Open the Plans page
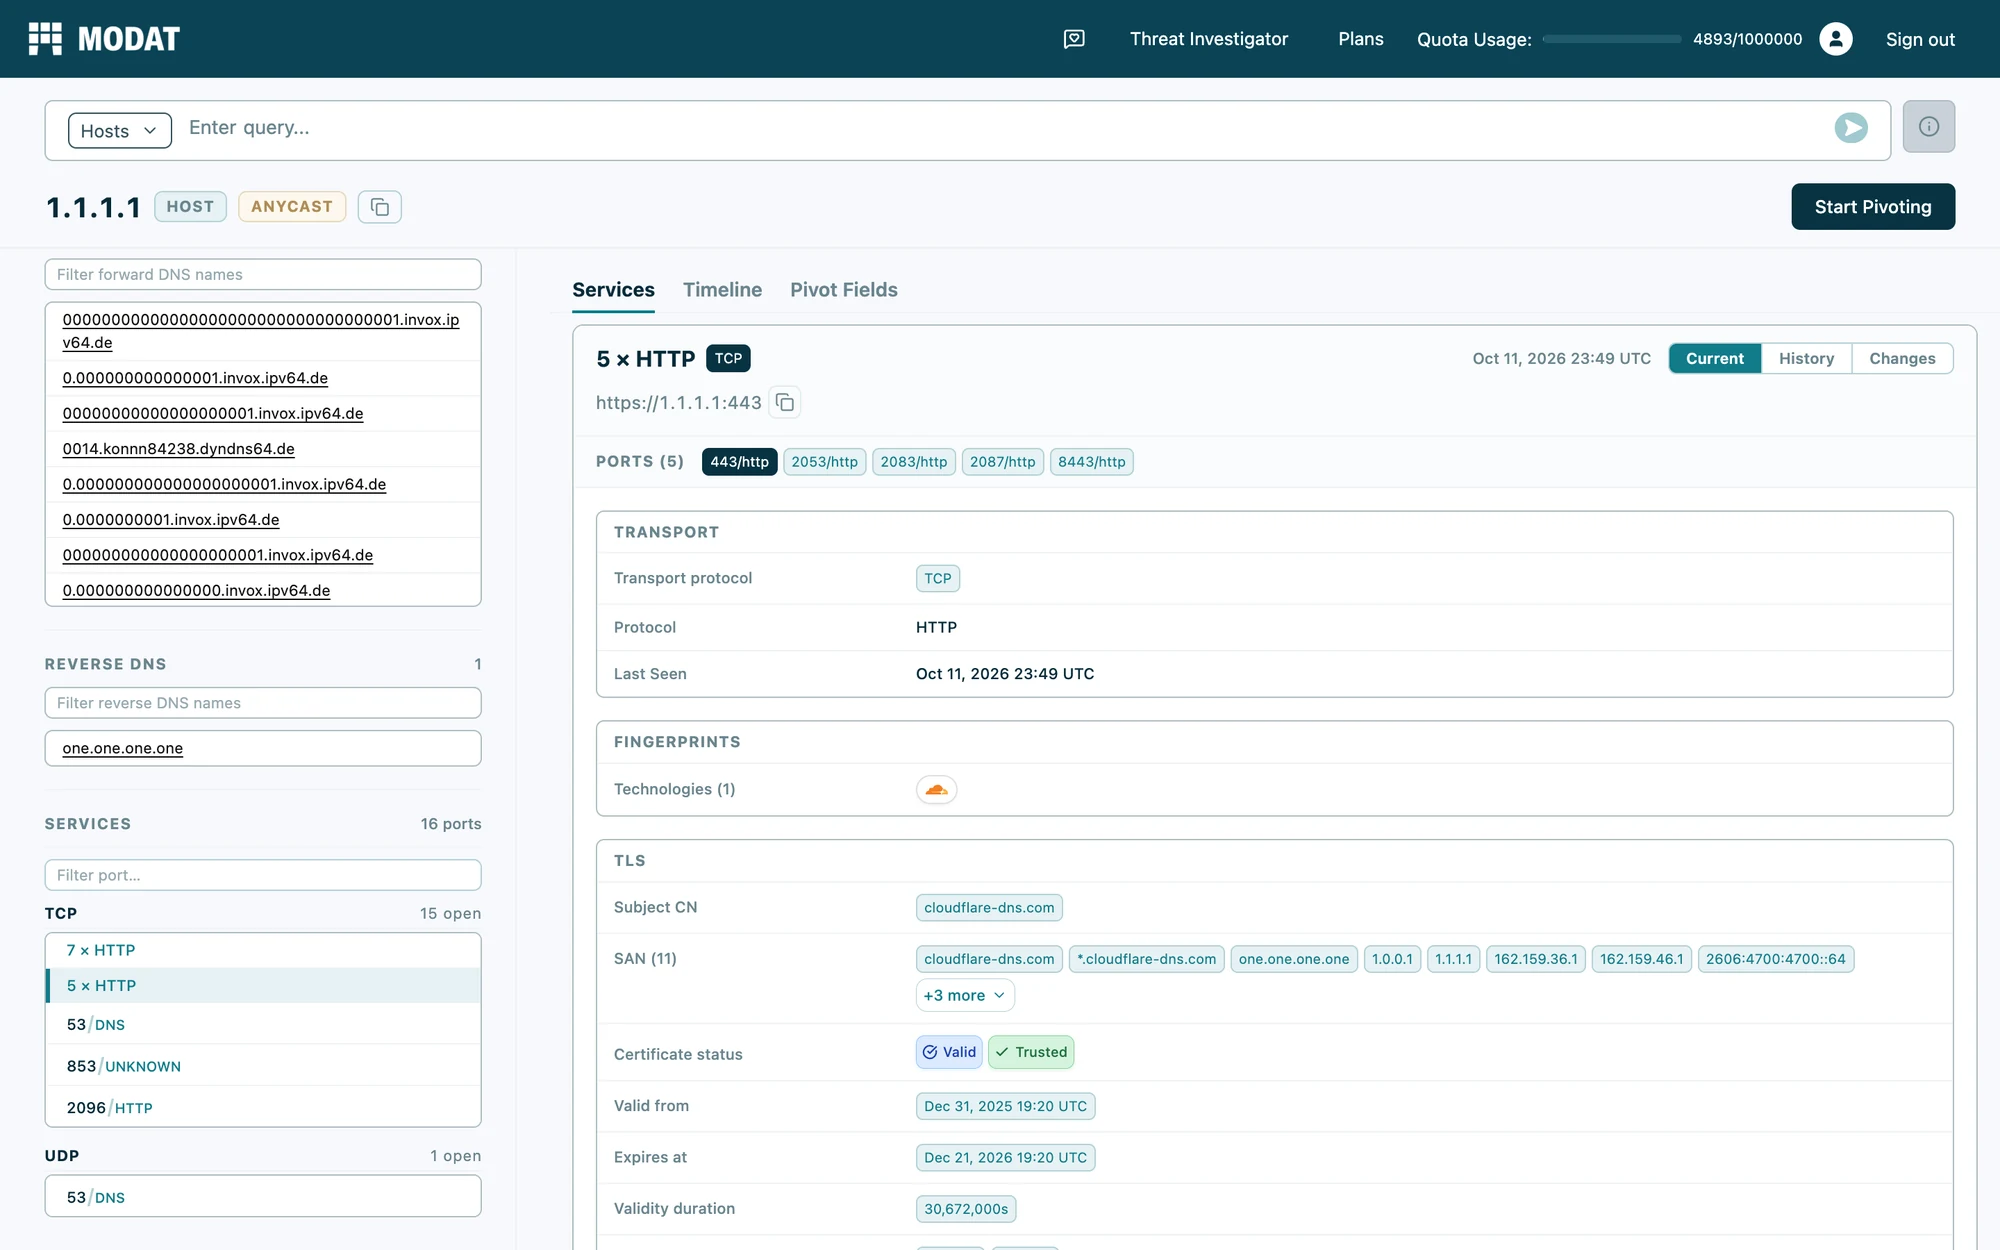Image resolution: width=2000 pixels, height=1250 pixels. tap(1361, 39)
